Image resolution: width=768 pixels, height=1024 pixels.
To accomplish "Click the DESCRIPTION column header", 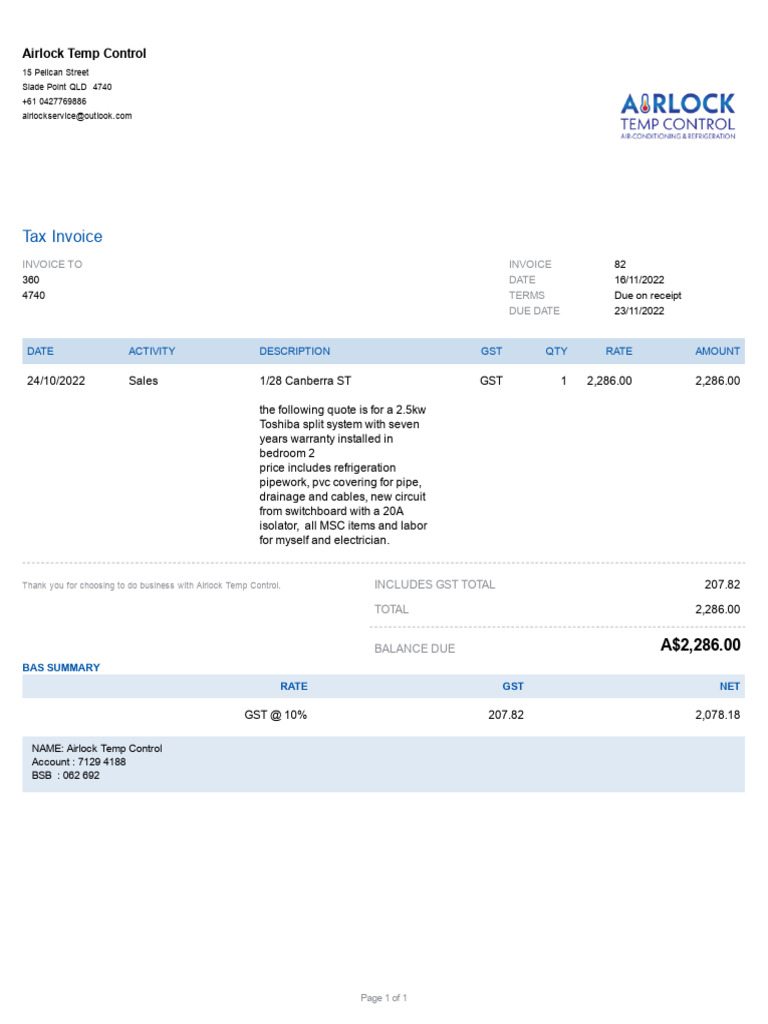I will [294, 351].
